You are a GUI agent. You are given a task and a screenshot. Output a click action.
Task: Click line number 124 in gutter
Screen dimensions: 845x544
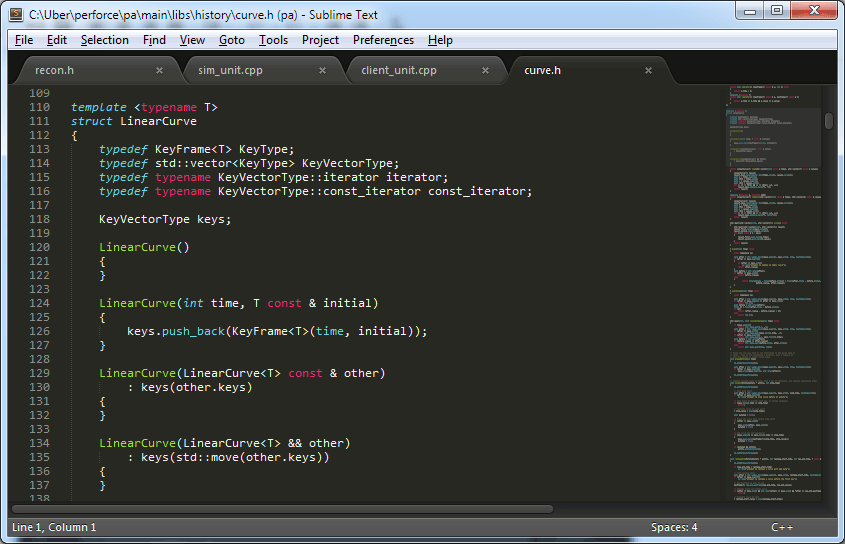tap(39, 303)
